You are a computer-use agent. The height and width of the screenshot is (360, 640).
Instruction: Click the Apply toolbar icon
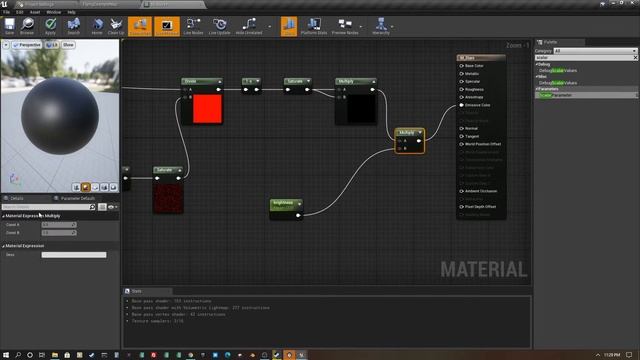click(x=50, y=26)
